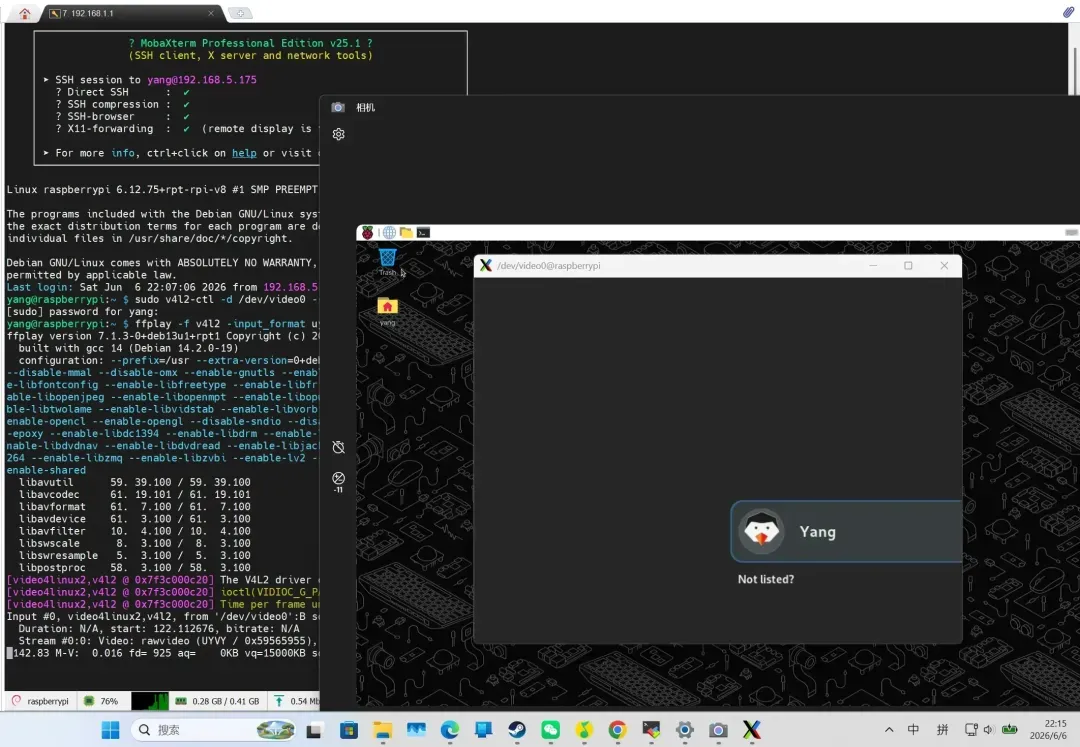Launch the Pi terminal from the panel
The width and height of the screenshot is (1080, 747).
(424, 233)
